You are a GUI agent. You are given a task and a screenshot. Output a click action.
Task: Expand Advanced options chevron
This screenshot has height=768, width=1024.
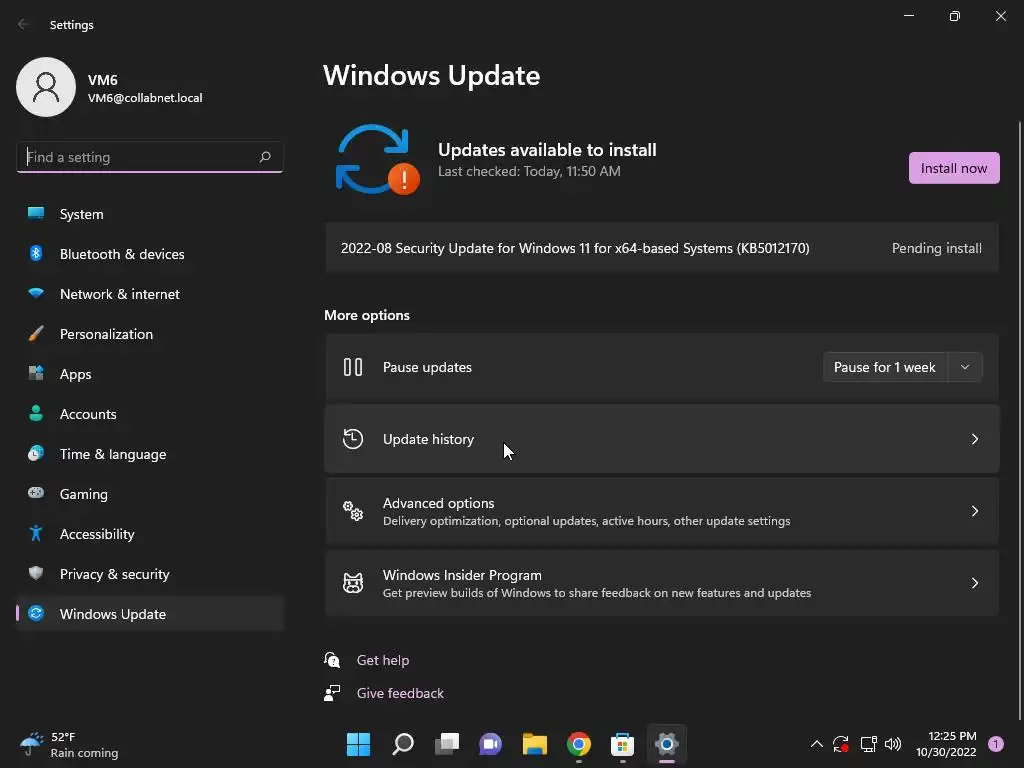point(974,511)
